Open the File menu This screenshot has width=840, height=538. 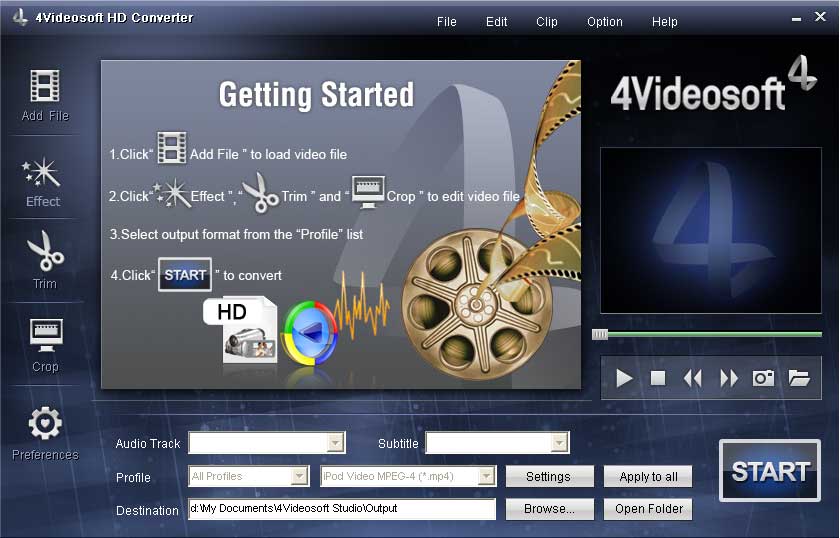tap(446, 21)
